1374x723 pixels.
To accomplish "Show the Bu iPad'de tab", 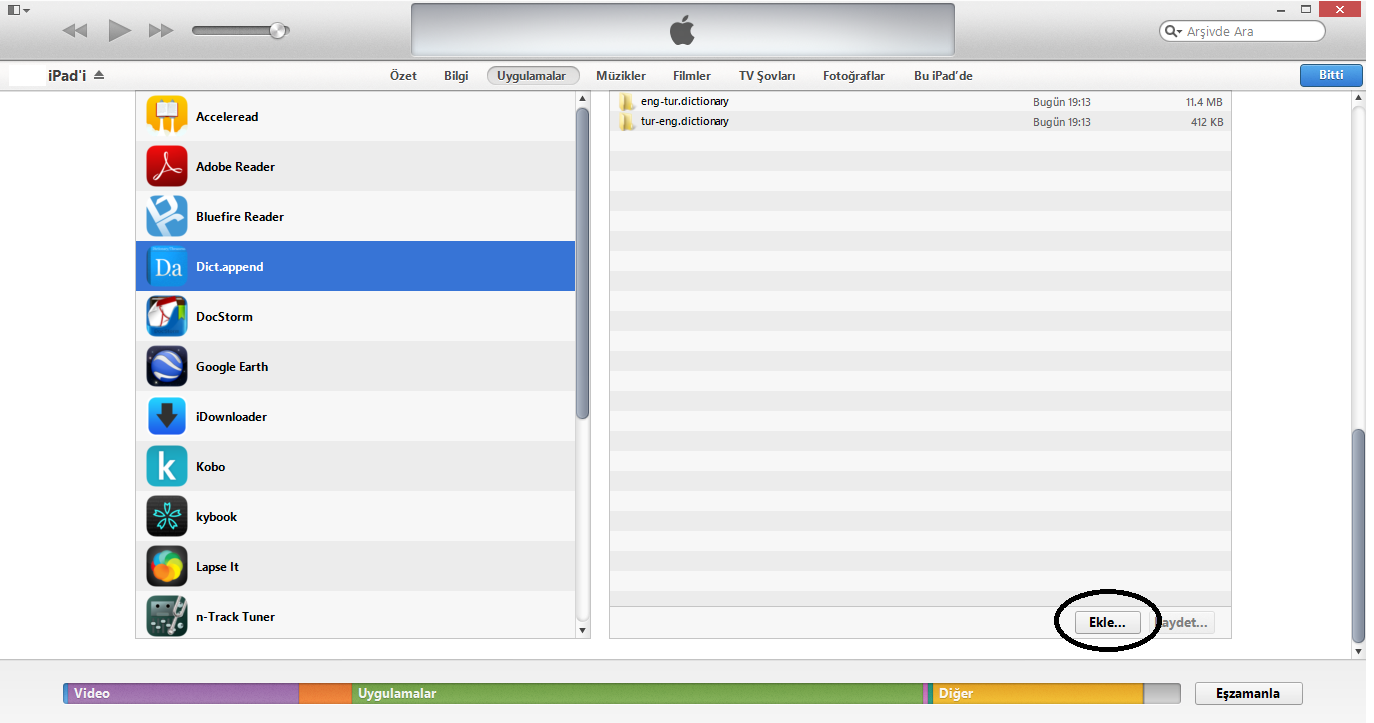I will click(x=943, y=76).
